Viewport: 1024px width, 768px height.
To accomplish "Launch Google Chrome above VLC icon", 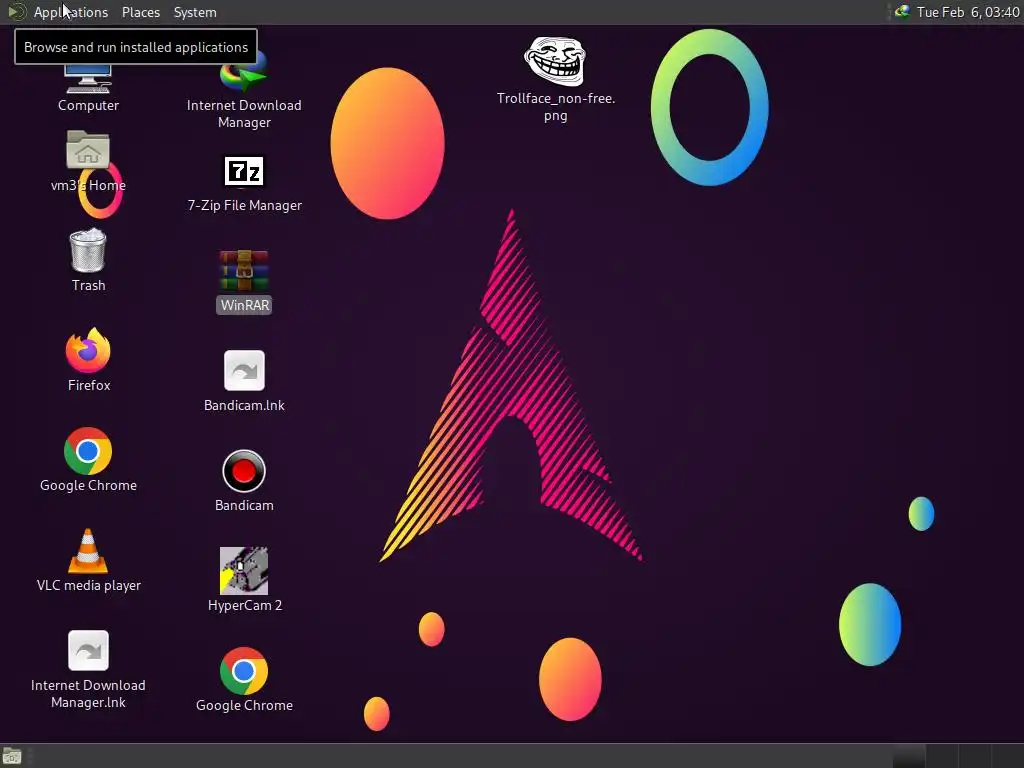I will [x=88, y=451].
